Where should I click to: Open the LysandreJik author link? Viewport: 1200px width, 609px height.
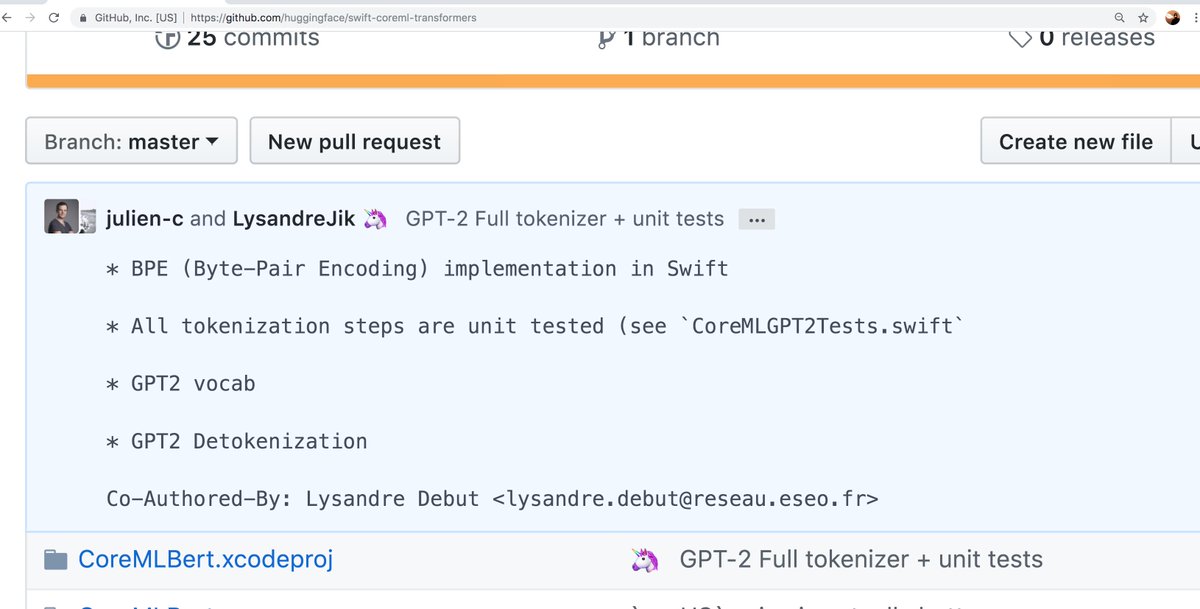[x=293, y=219]
